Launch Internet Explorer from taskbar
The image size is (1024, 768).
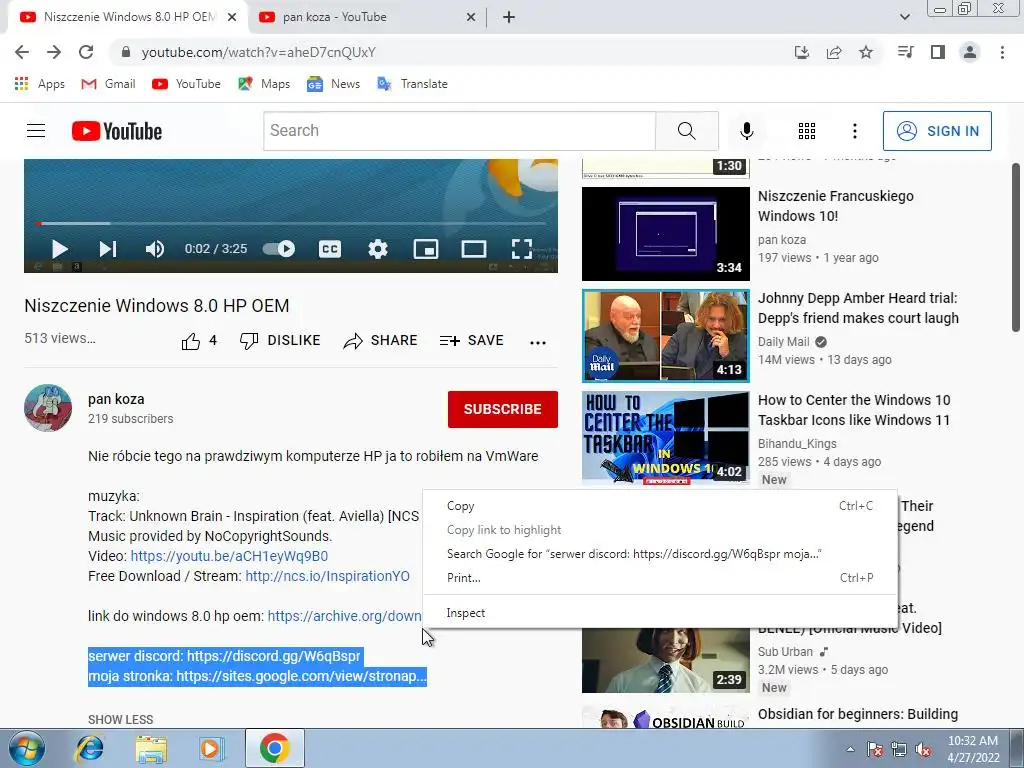point(89,748)
